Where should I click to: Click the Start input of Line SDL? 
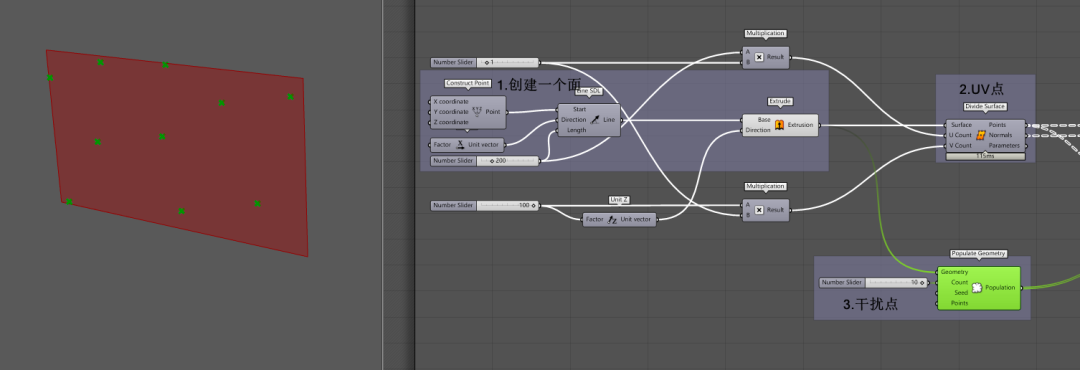[578, 109]
